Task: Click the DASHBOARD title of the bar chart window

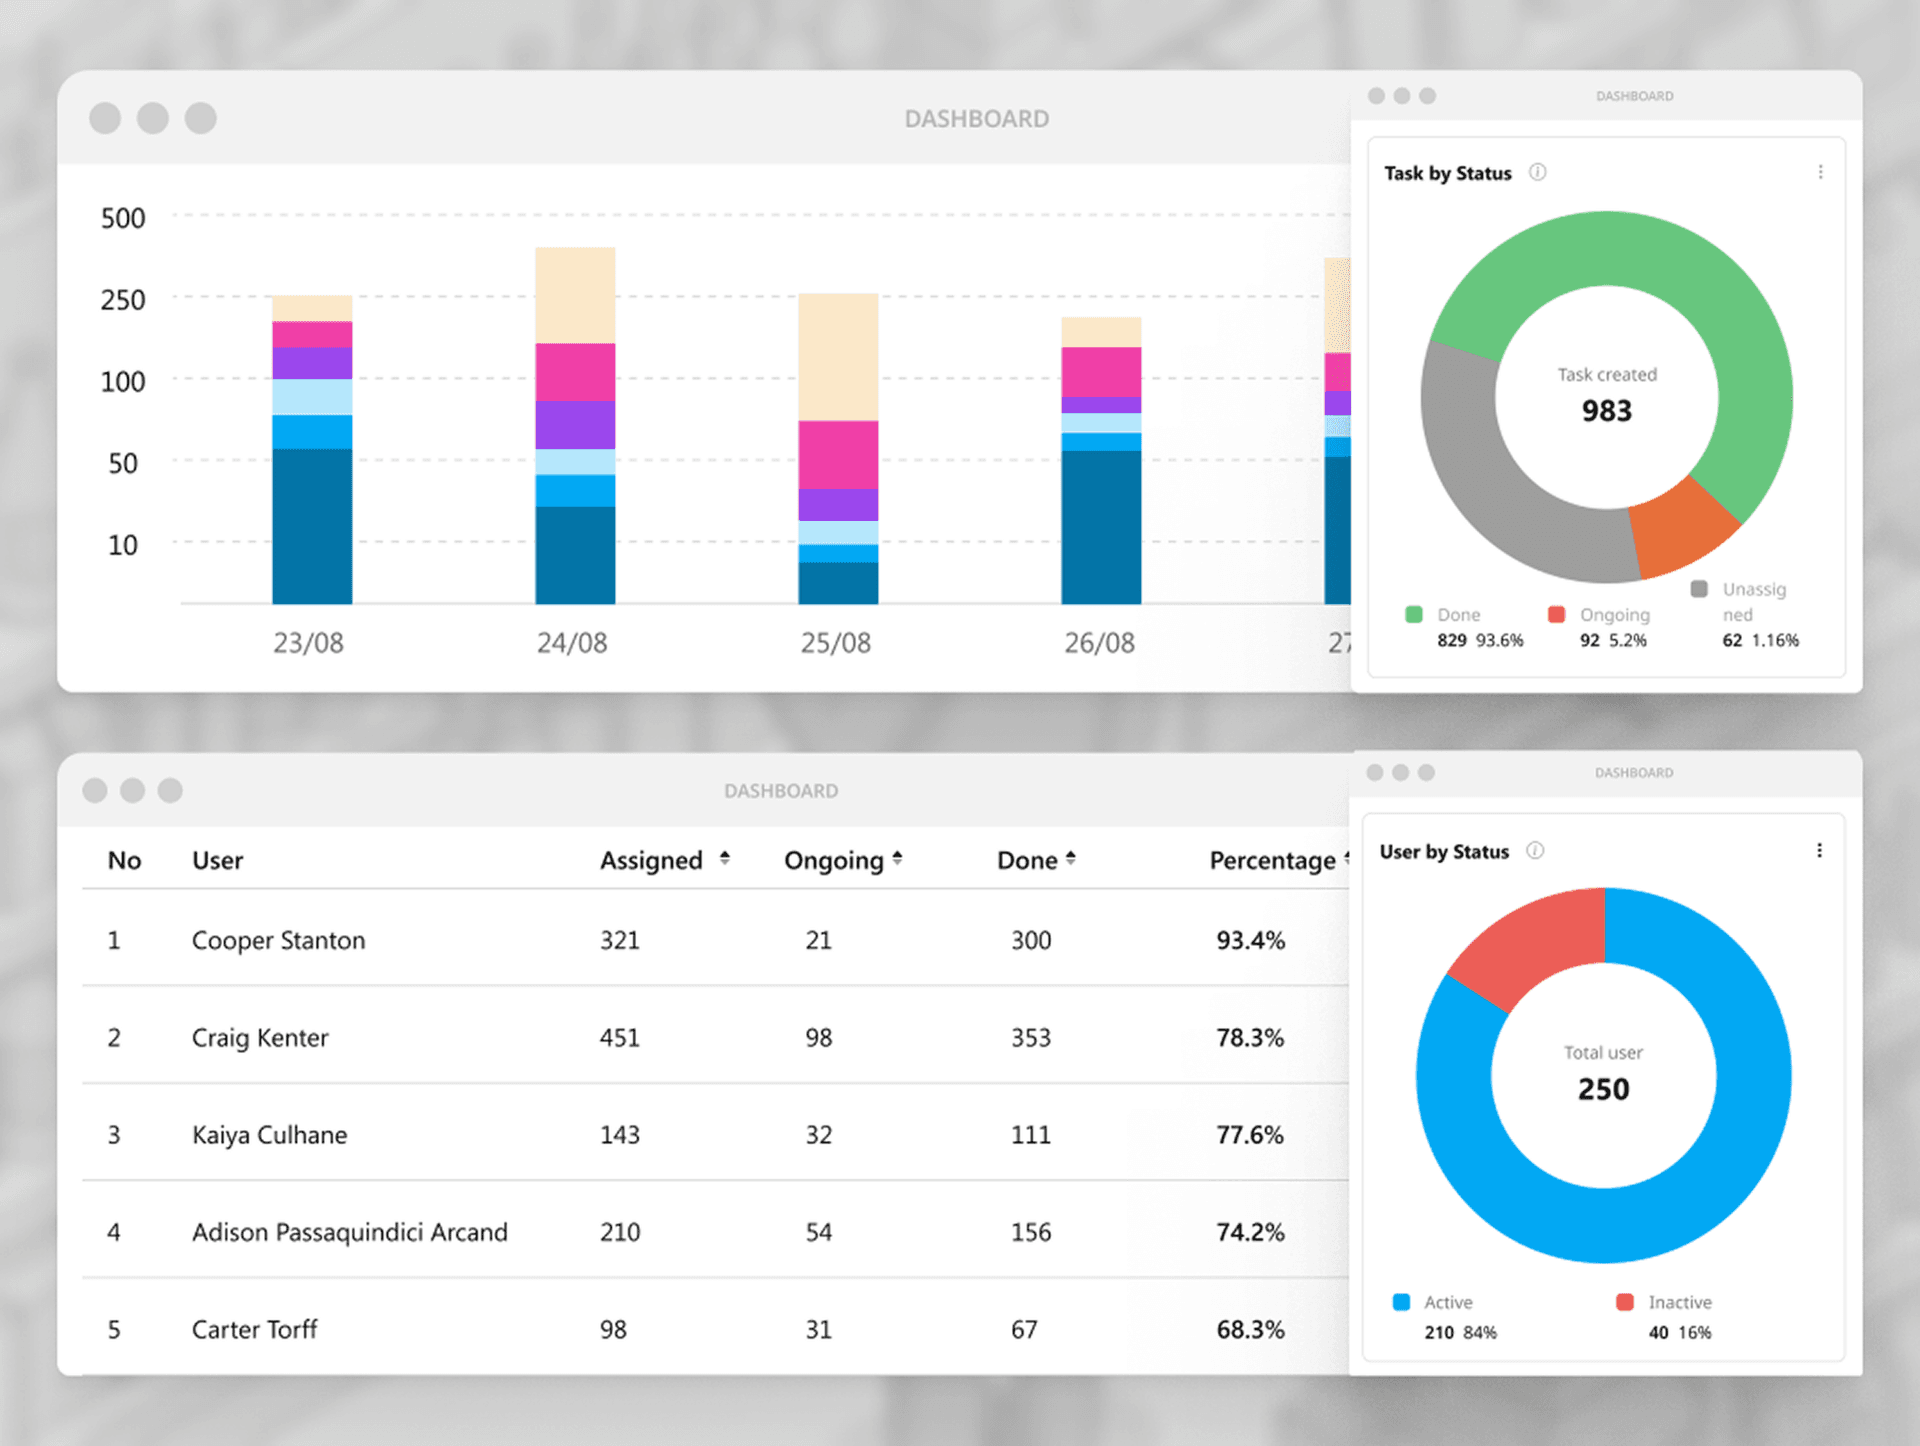Action: pyautogui.click(x=977, y=117)
